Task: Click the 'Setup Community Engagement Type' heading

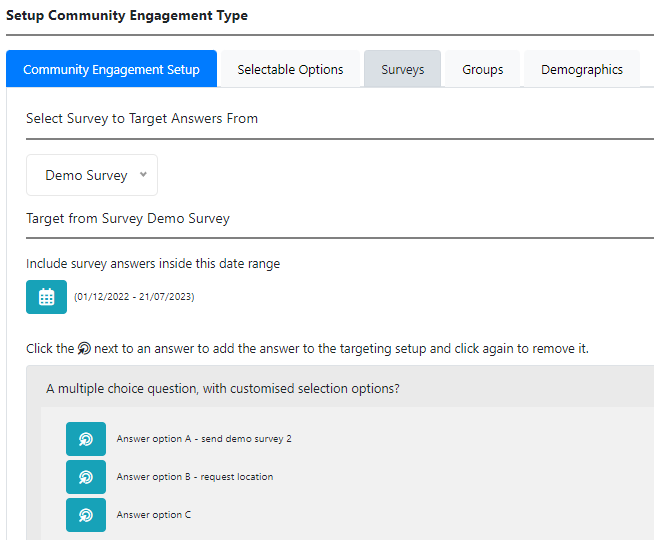Action: point(127,16)
